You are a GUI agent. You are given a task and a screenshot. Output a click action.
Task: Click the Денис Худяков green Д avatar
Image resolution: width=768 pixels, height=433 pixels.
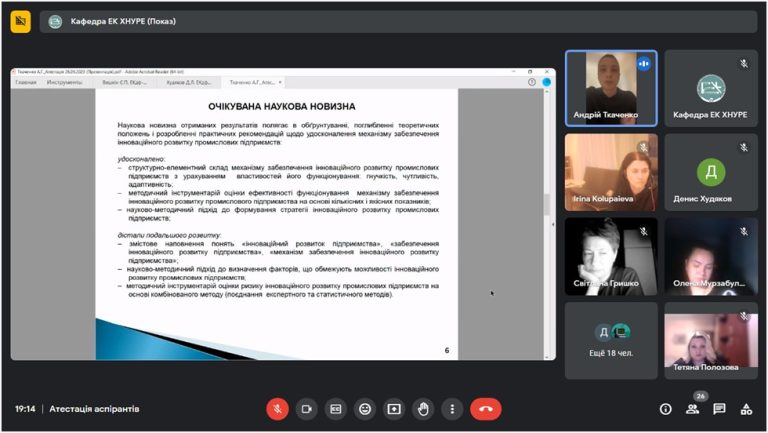click(711, 172)
